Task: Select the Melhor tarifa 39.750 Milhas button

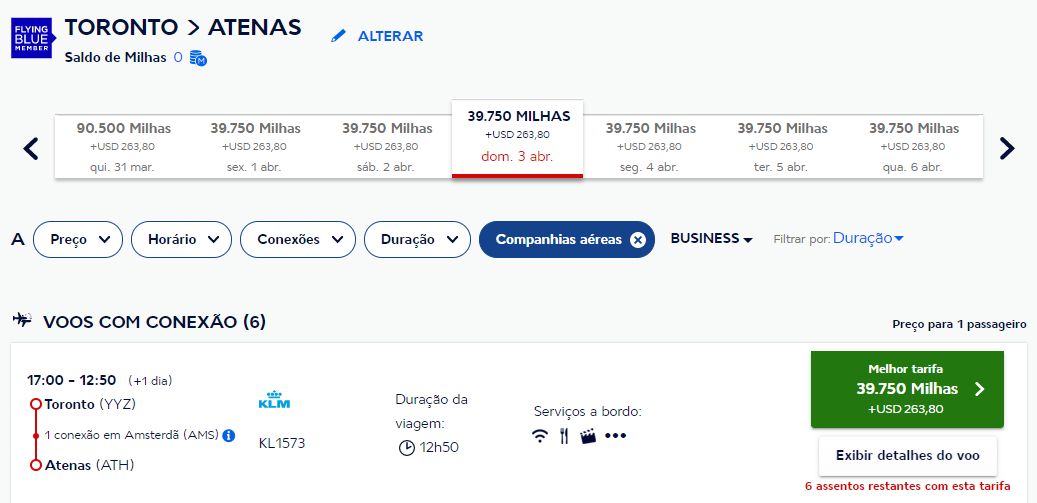Action: pyautogui.click(x=907, y=389)
